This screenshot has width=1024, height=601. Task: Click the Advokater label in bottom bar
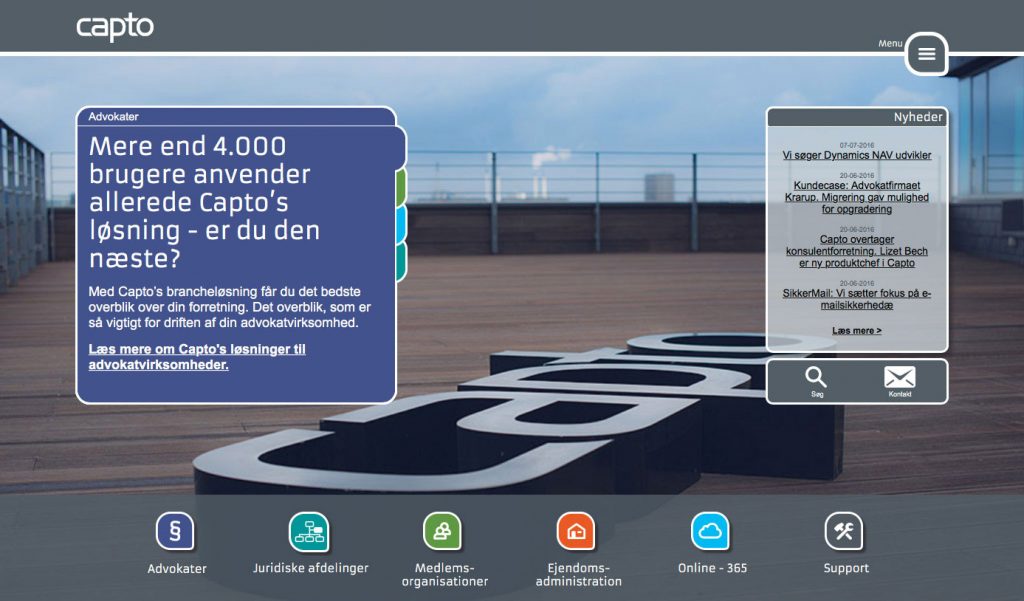(x=177, y=568)
